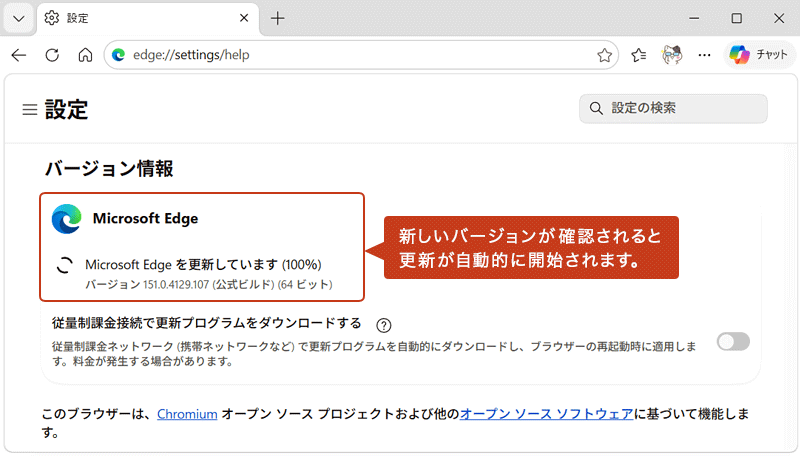Click the version 151.0.4129.107 text
Viewport: 800px width, 456px height.
(x=209, y=284)
